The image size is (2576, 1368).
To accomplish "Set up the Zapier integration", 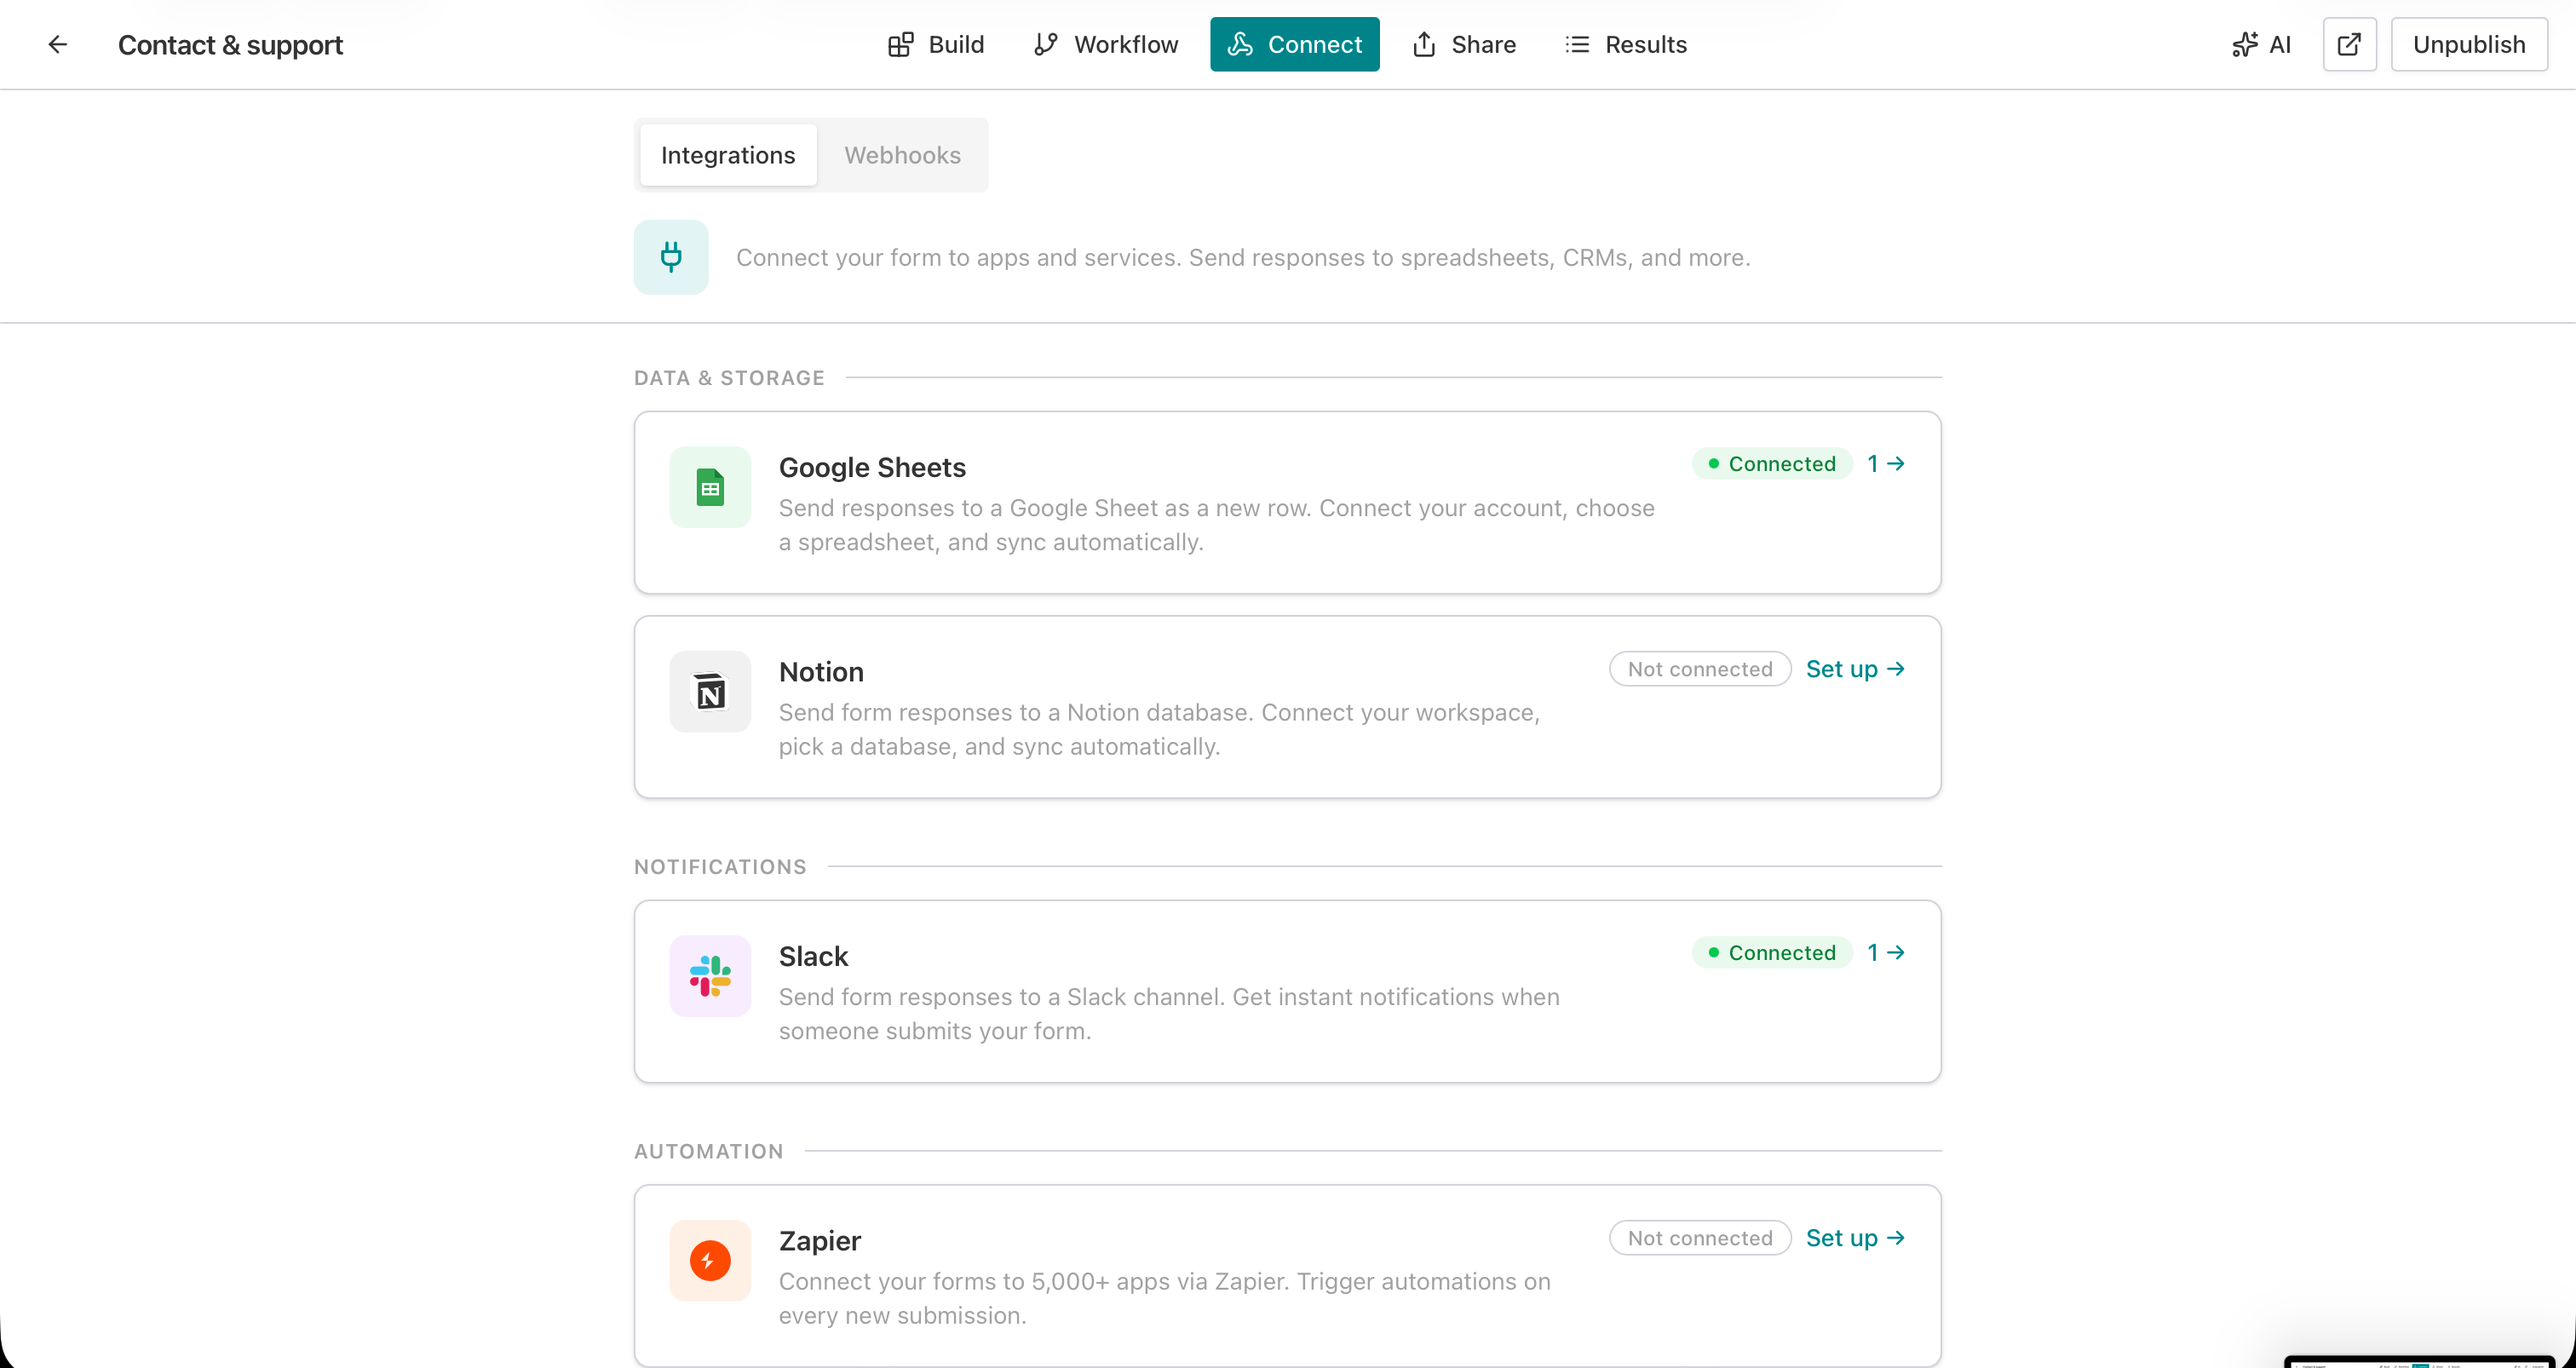I will pyautogui.click(x=1855, y=1238).
